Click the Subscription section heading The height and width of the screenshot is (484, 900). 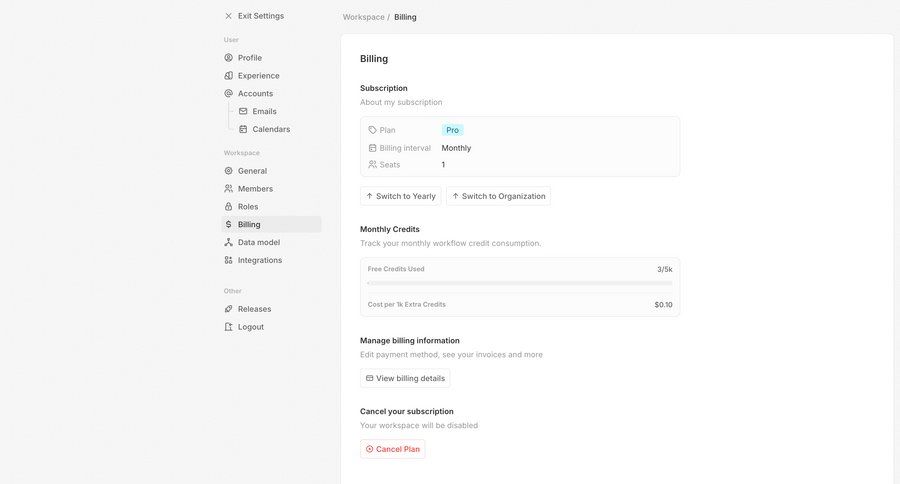click(384, 88)
